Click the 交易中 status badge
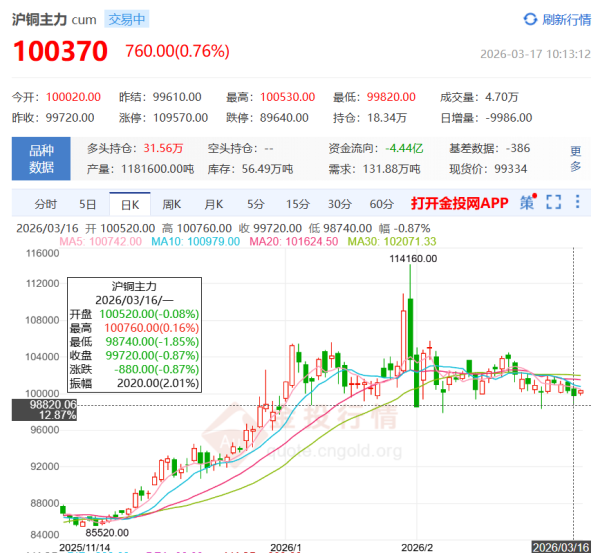The image size is (600, 553). (127, 19)
